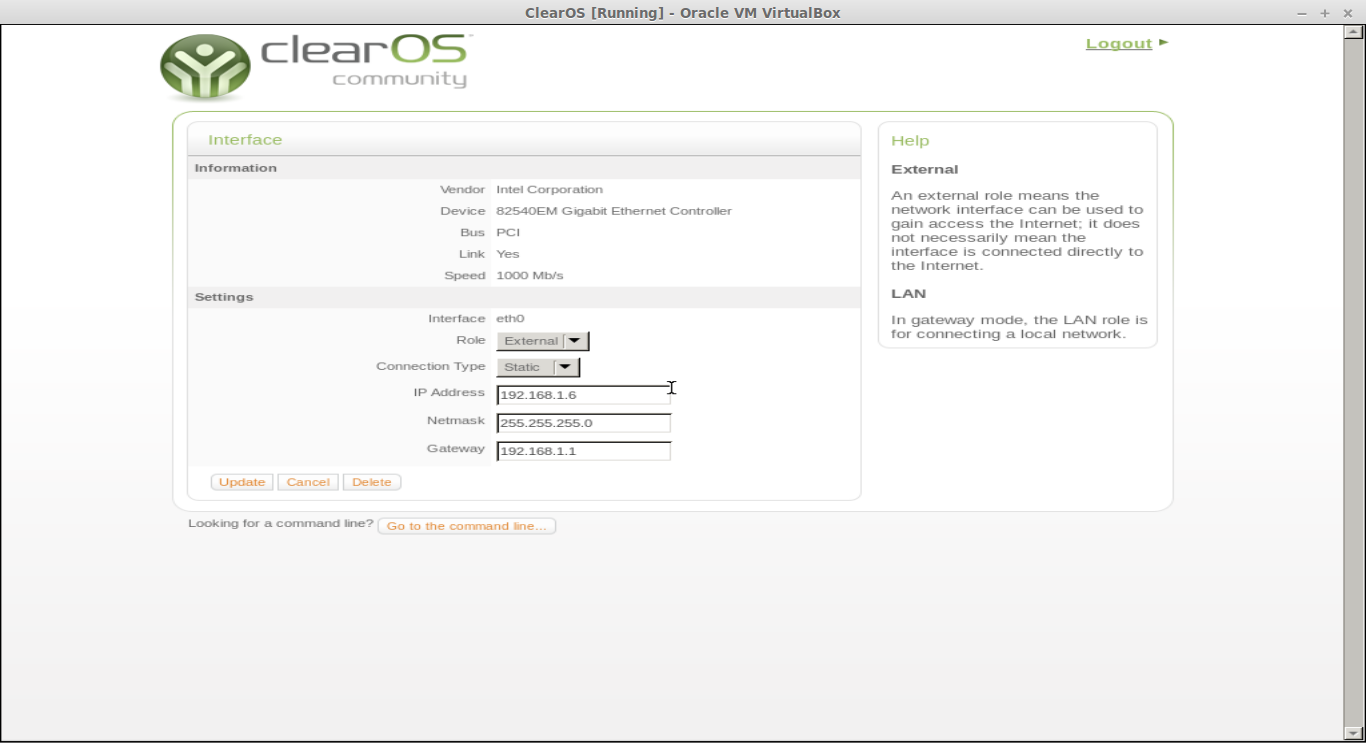Open the Connection Type dropdown showing Static
Screen dimensions: 1366x743
click(538, 367)
